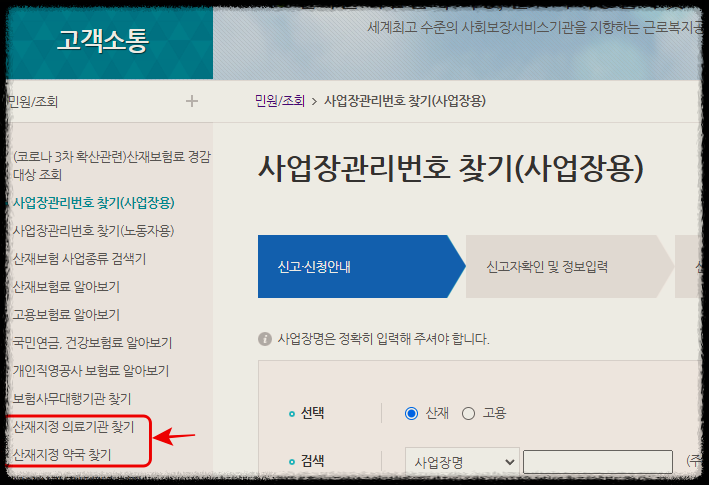Click the 민원/조회 breadcrumb link
709x485 pixels.
[280, 100]
